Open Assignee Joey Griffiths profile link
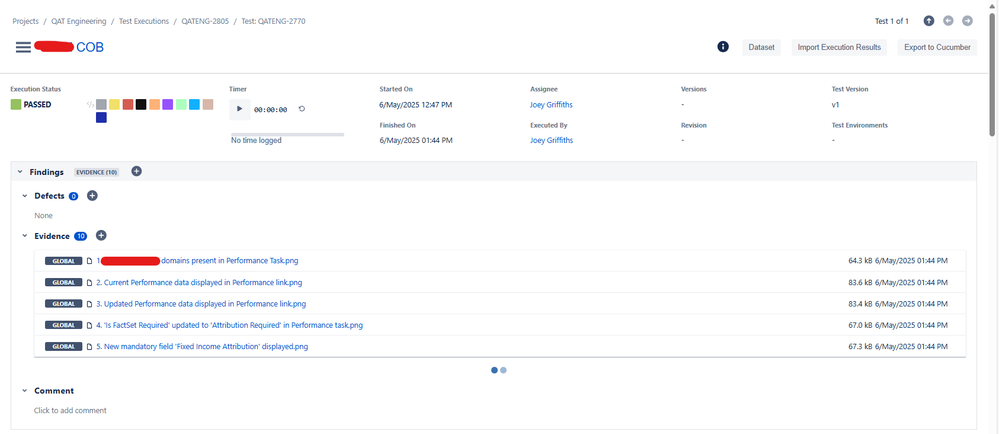This screenshot has height=434, width=999. (x=551, y=105)
